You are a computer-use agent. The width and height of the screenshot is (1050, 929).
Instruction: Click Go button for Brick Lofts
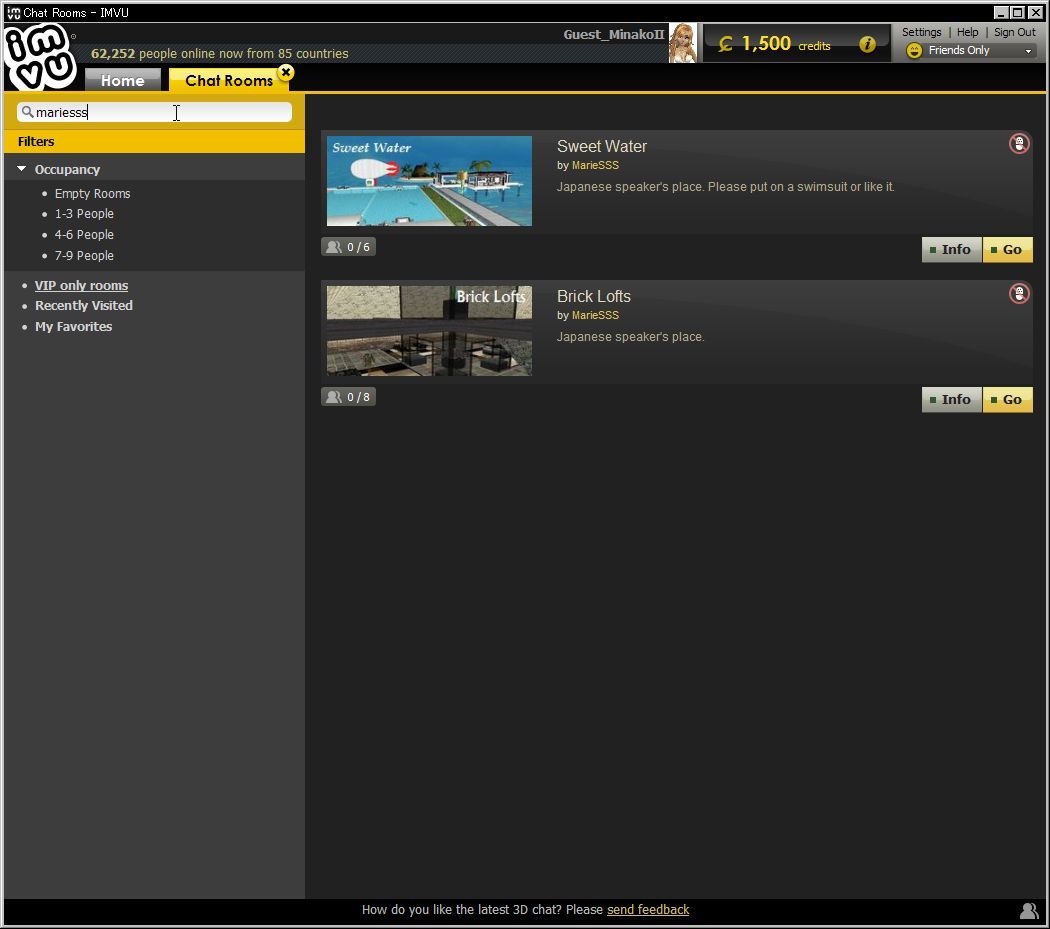[1007, 400]
